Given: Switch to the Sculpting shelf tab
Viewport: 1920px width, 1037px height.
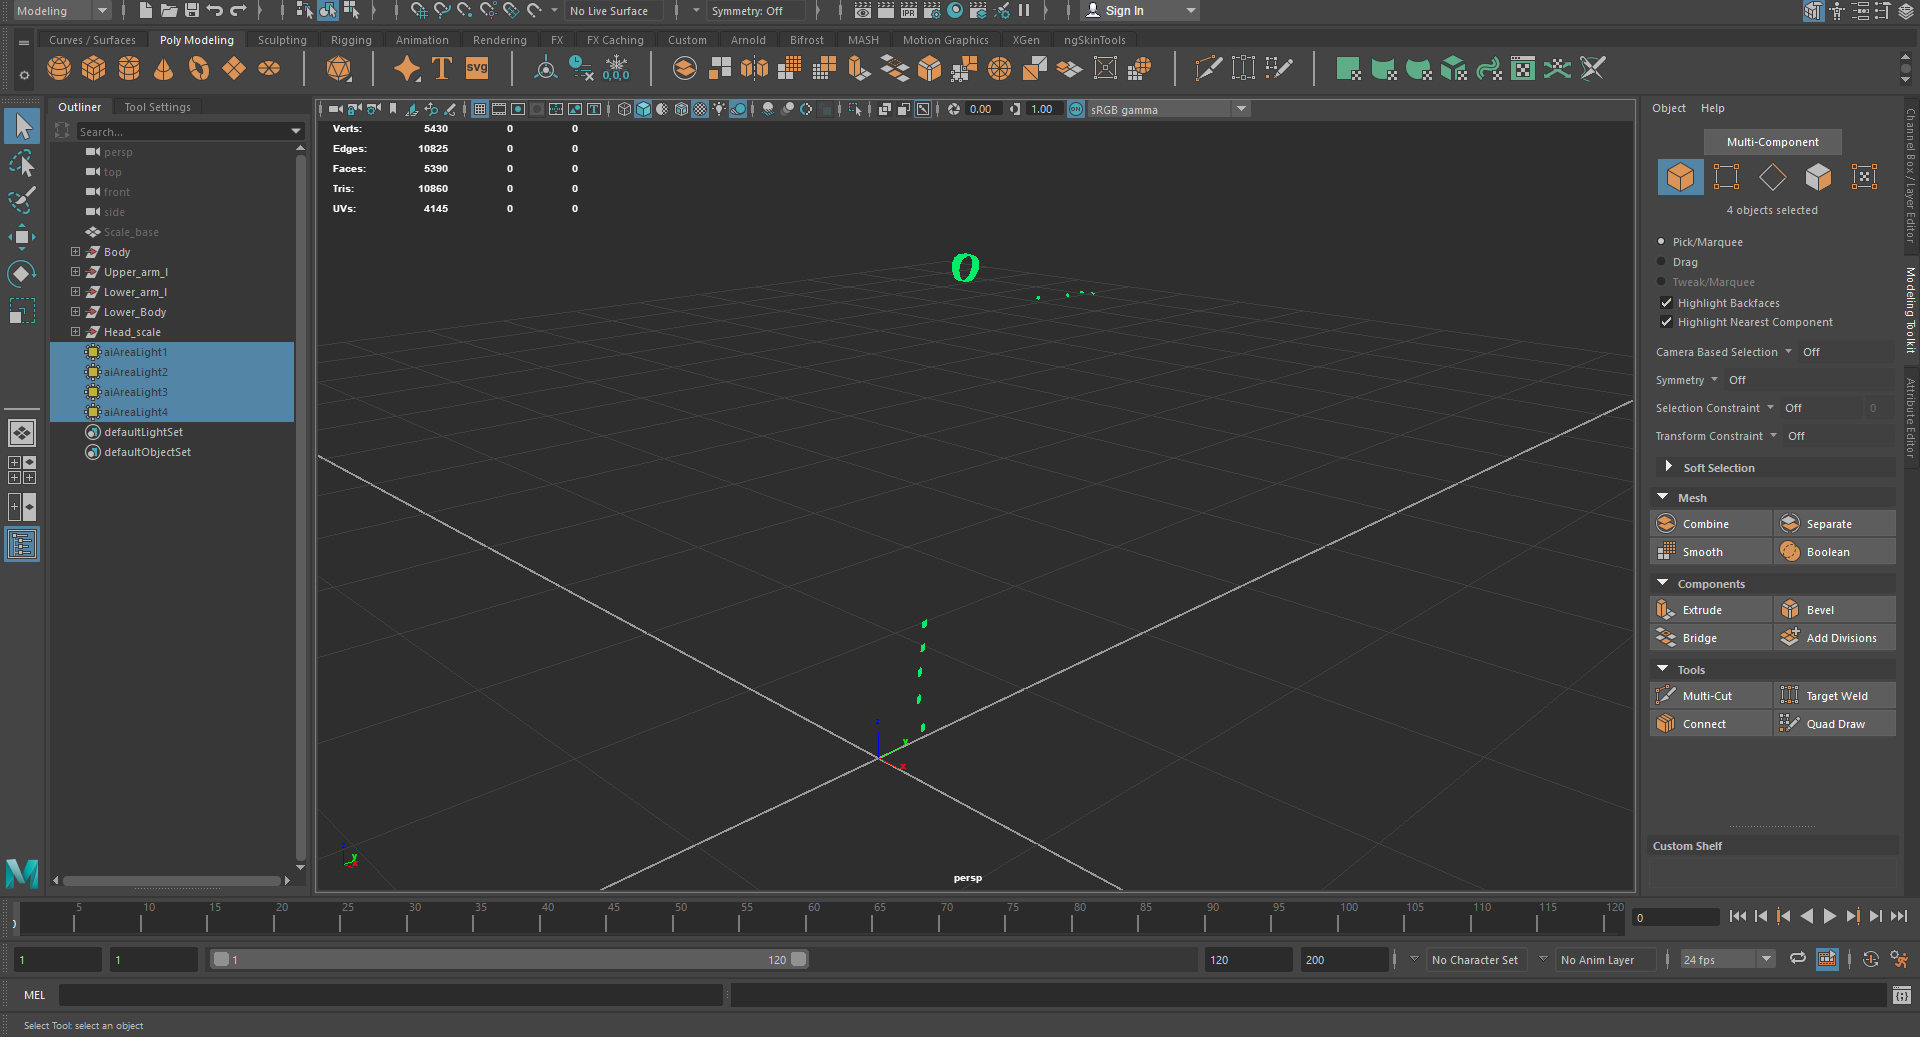Looking at the screenshot, I should tap(282, 40).
